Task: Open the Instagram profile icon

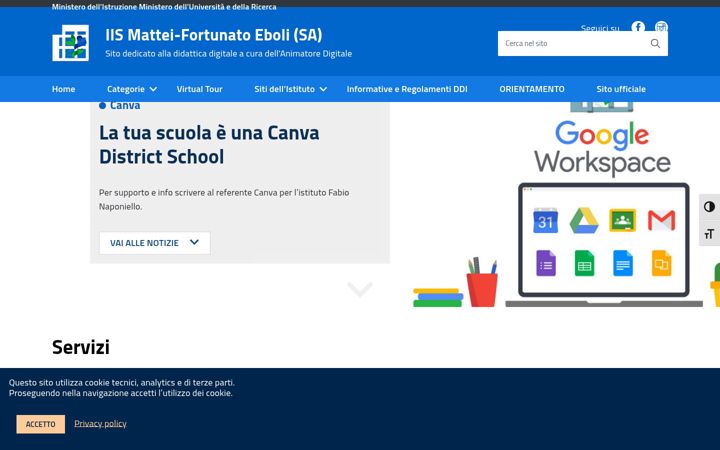Action: [661, 27]
